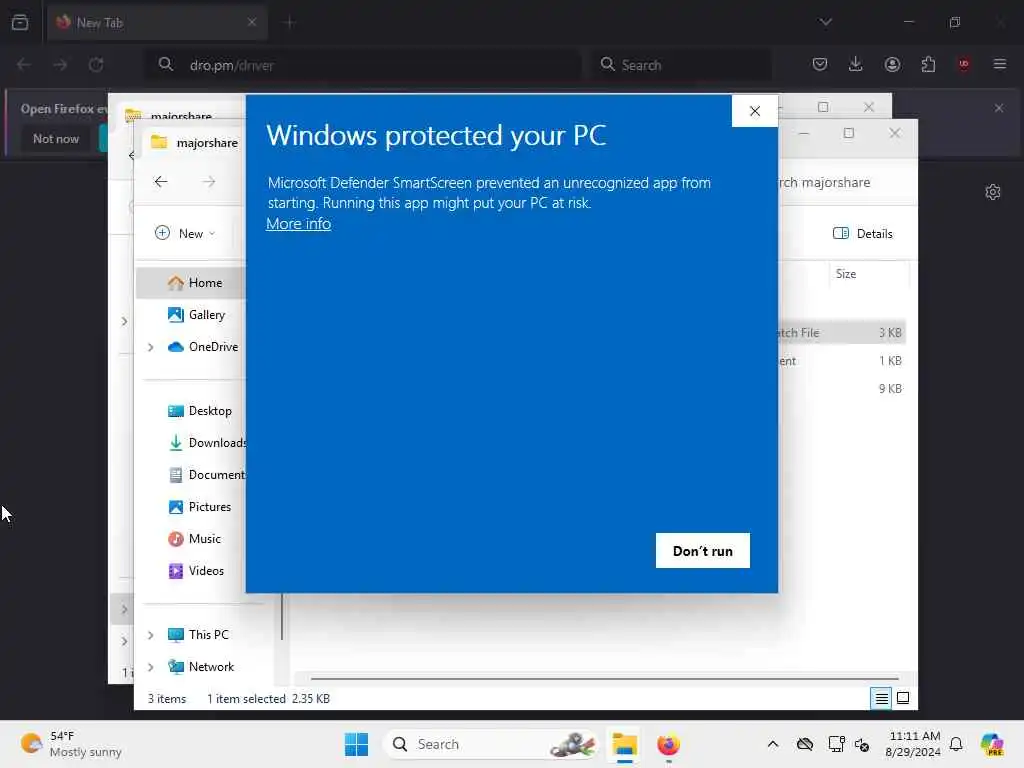1024x768 pixels.
Task: Click the Don't run button
Action: point(703,551)
